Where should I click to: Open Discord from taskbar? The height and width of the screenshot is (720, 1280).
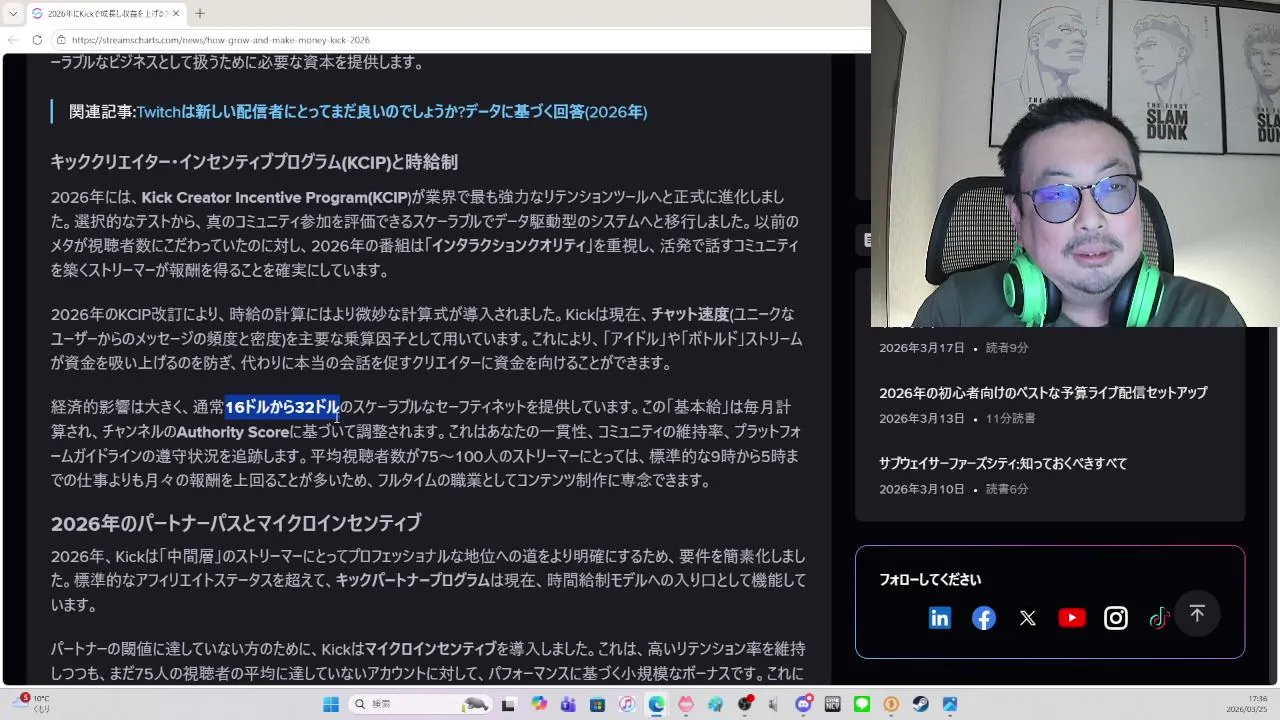click(x=803, y=704)
